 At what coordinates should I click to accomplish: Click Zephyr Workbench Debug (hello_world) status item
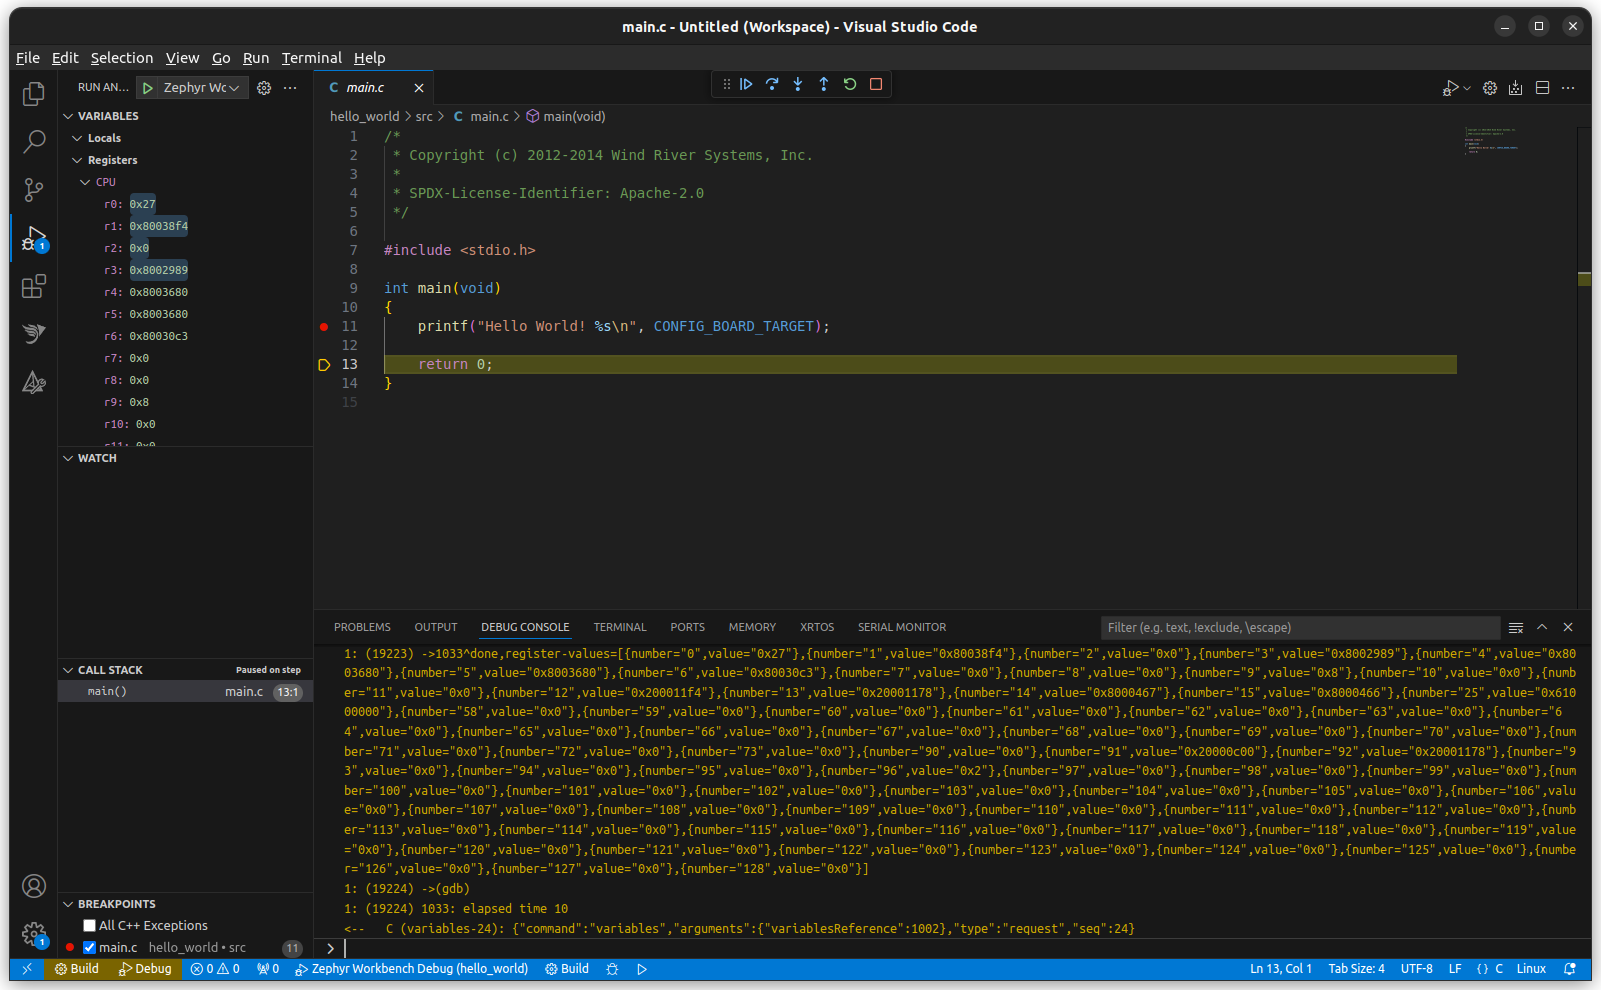411,968
